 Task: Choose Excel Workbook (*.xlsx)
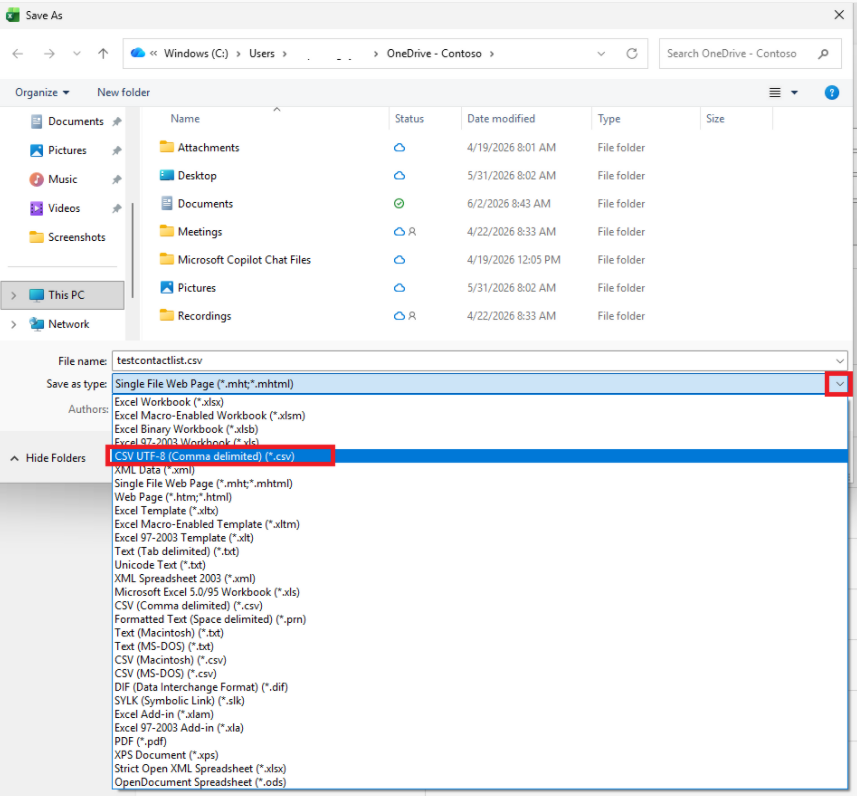pyautogui.click(x=480, y=402)
